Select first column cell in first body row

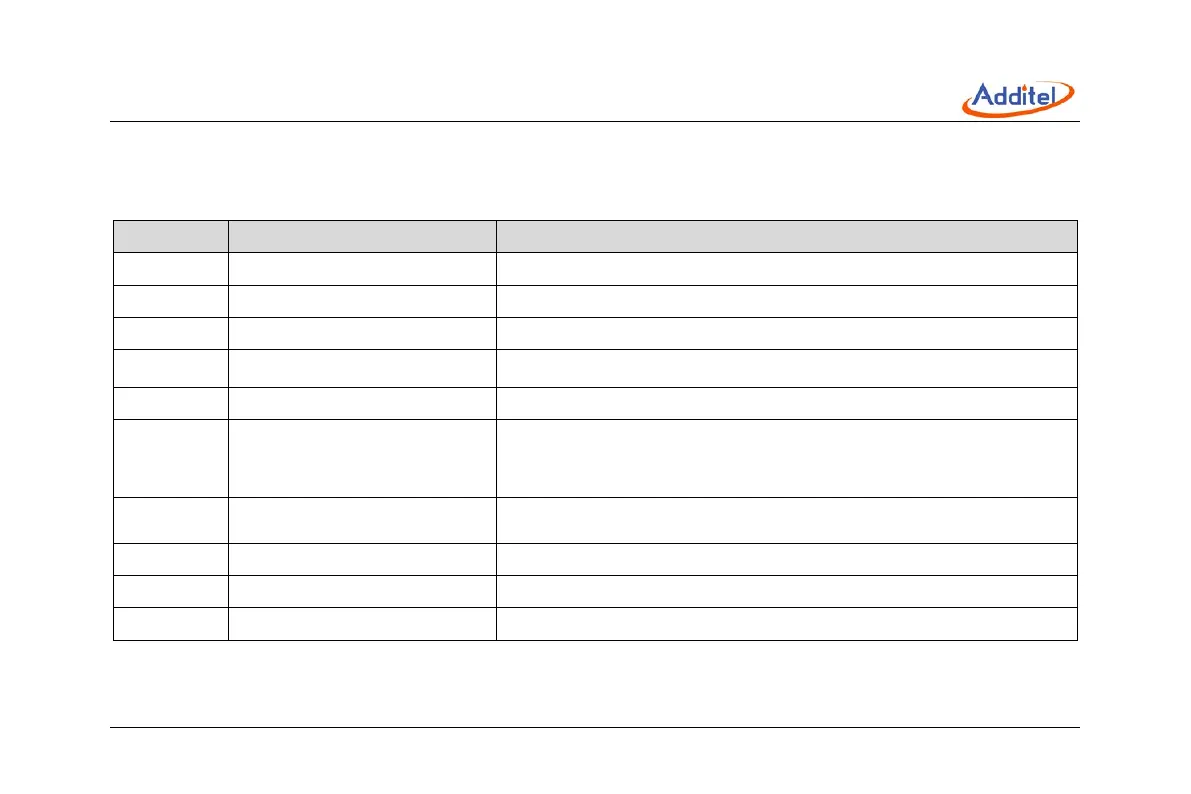click(170, 269)
